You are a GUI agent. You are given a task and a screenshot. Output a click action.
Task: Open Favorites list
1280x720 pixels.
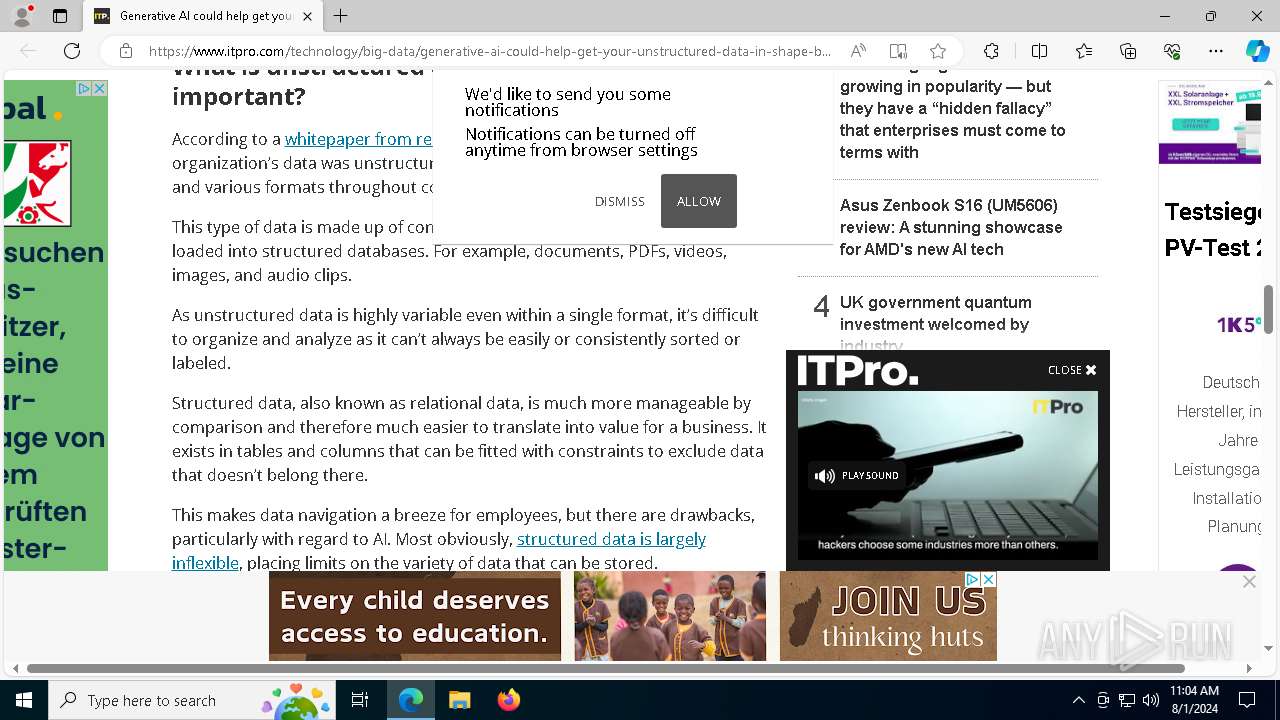tap(1084, 51)
